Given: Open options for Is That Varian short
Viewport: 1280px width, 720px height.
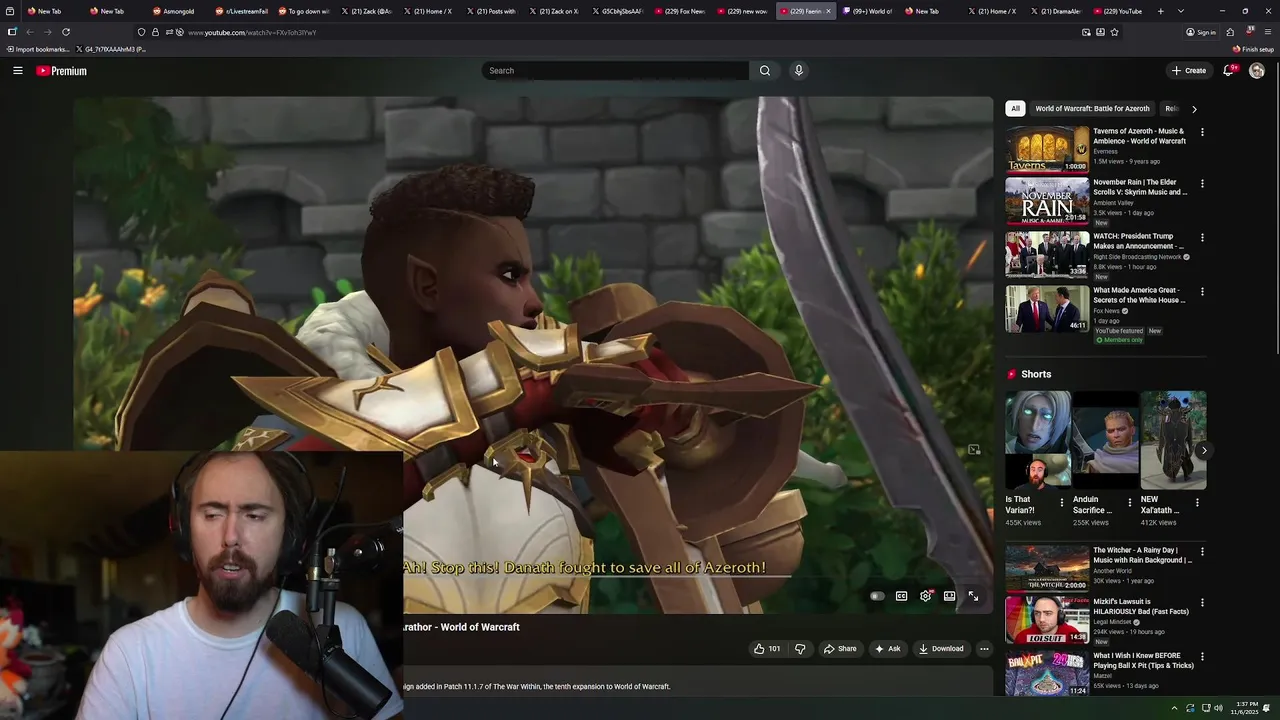Looking at the screenshot, I should point(1062,503).
